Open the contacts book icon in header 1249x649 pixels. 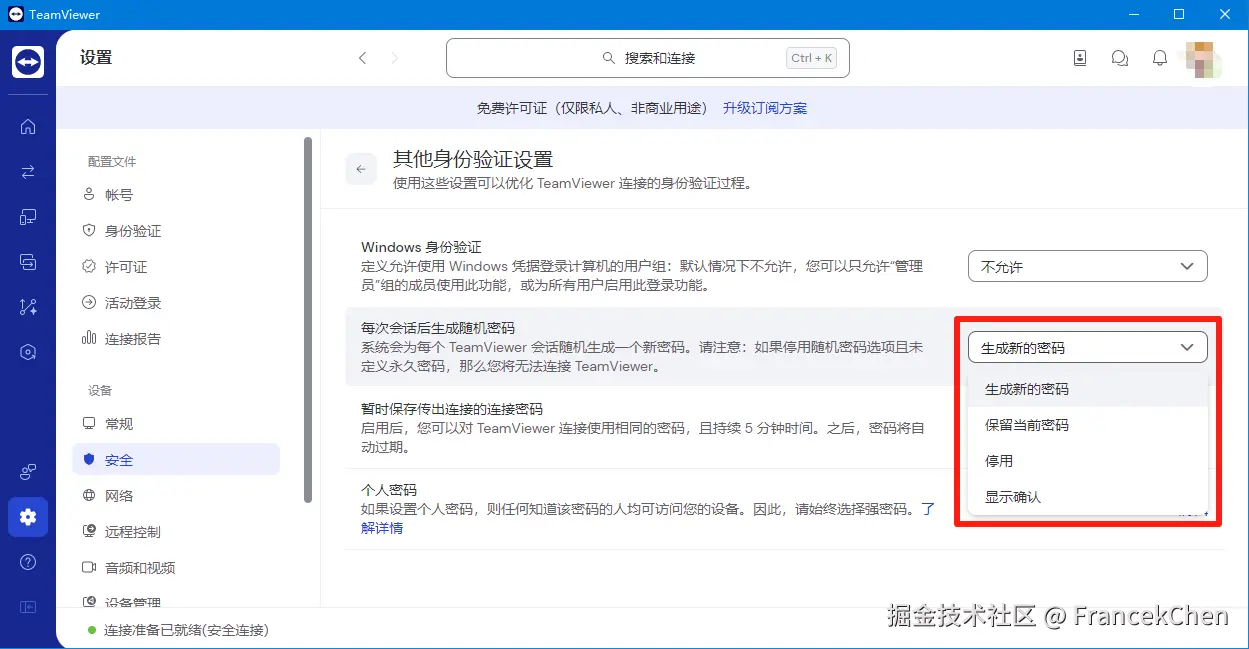[x=1080, y=58]
